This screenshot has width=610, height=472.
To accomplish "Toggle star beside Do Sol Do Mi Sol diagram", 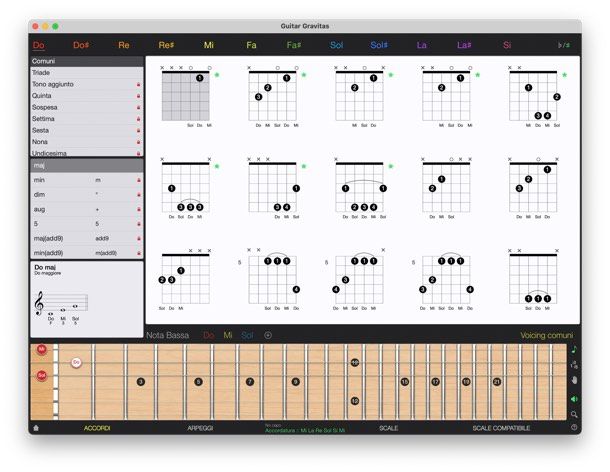I will click(x=391, y=166).
